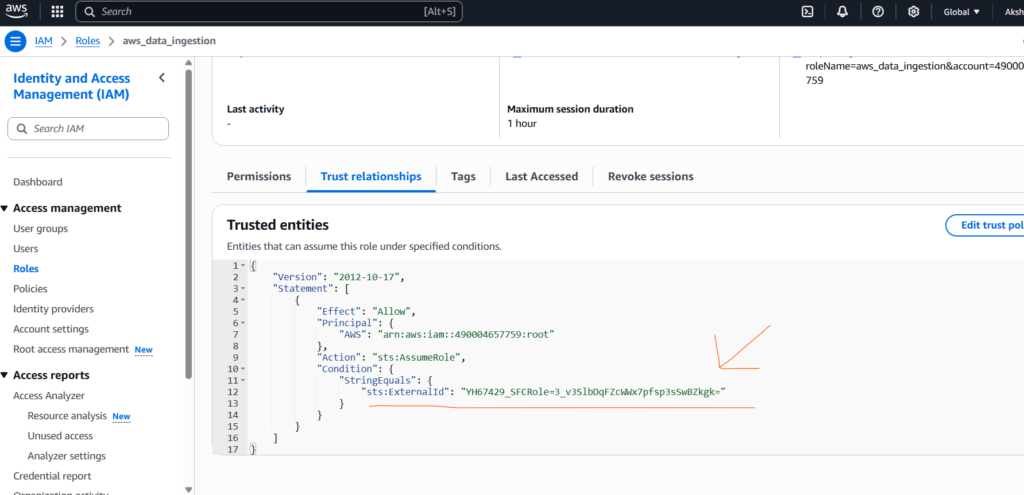The width and height of the screenshot is (1024, 495).
Task: Collapse the Access reports section
Action: [5, 375]
